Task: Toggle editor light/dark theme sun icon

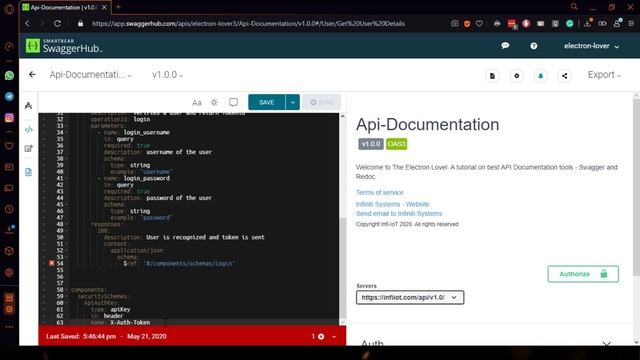Action: coord(214,102)
